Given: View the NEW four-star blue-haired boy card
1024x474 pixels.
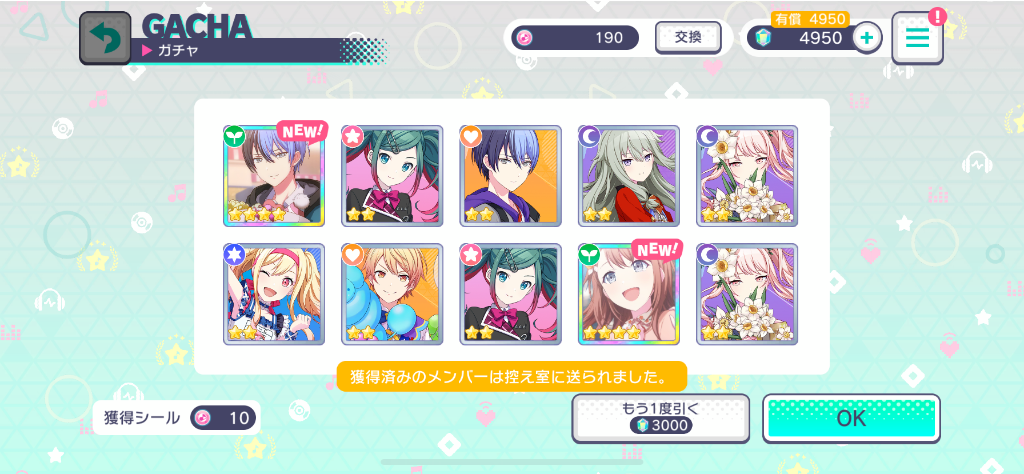Looking at the screenshot, I should pyautogui.click(x=274, y=176).
